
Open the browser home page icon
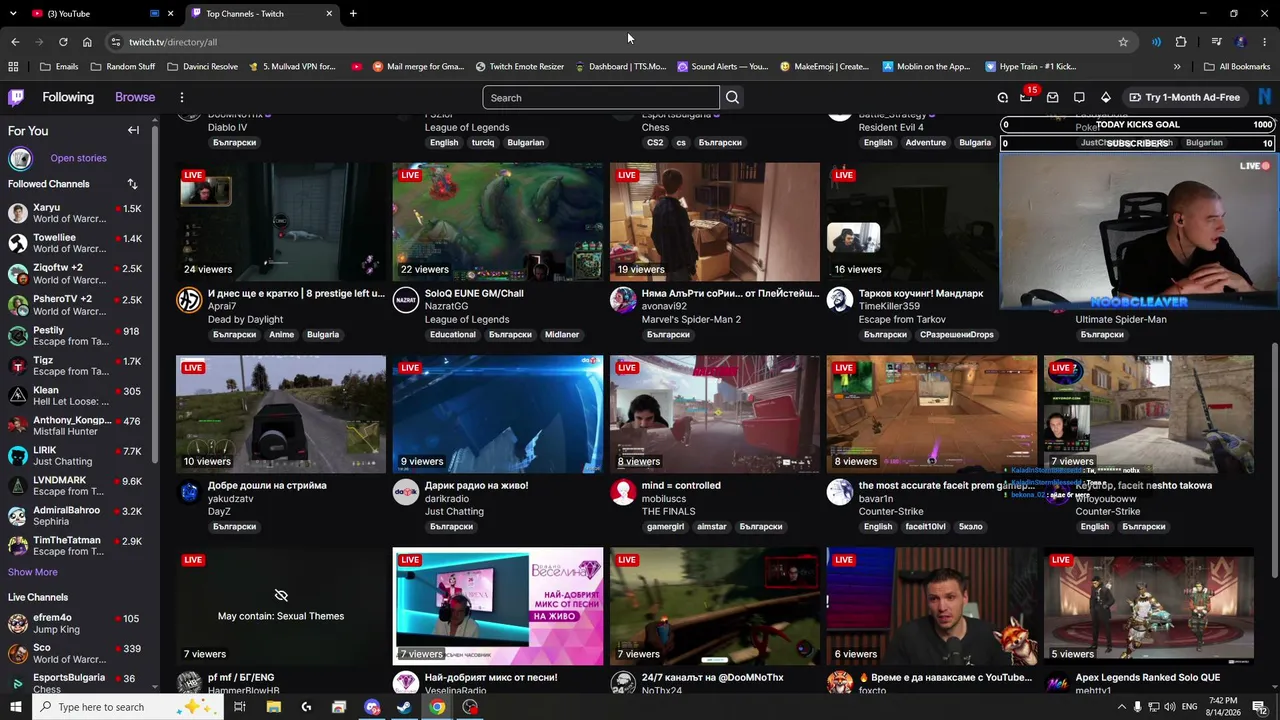point(87,42)
